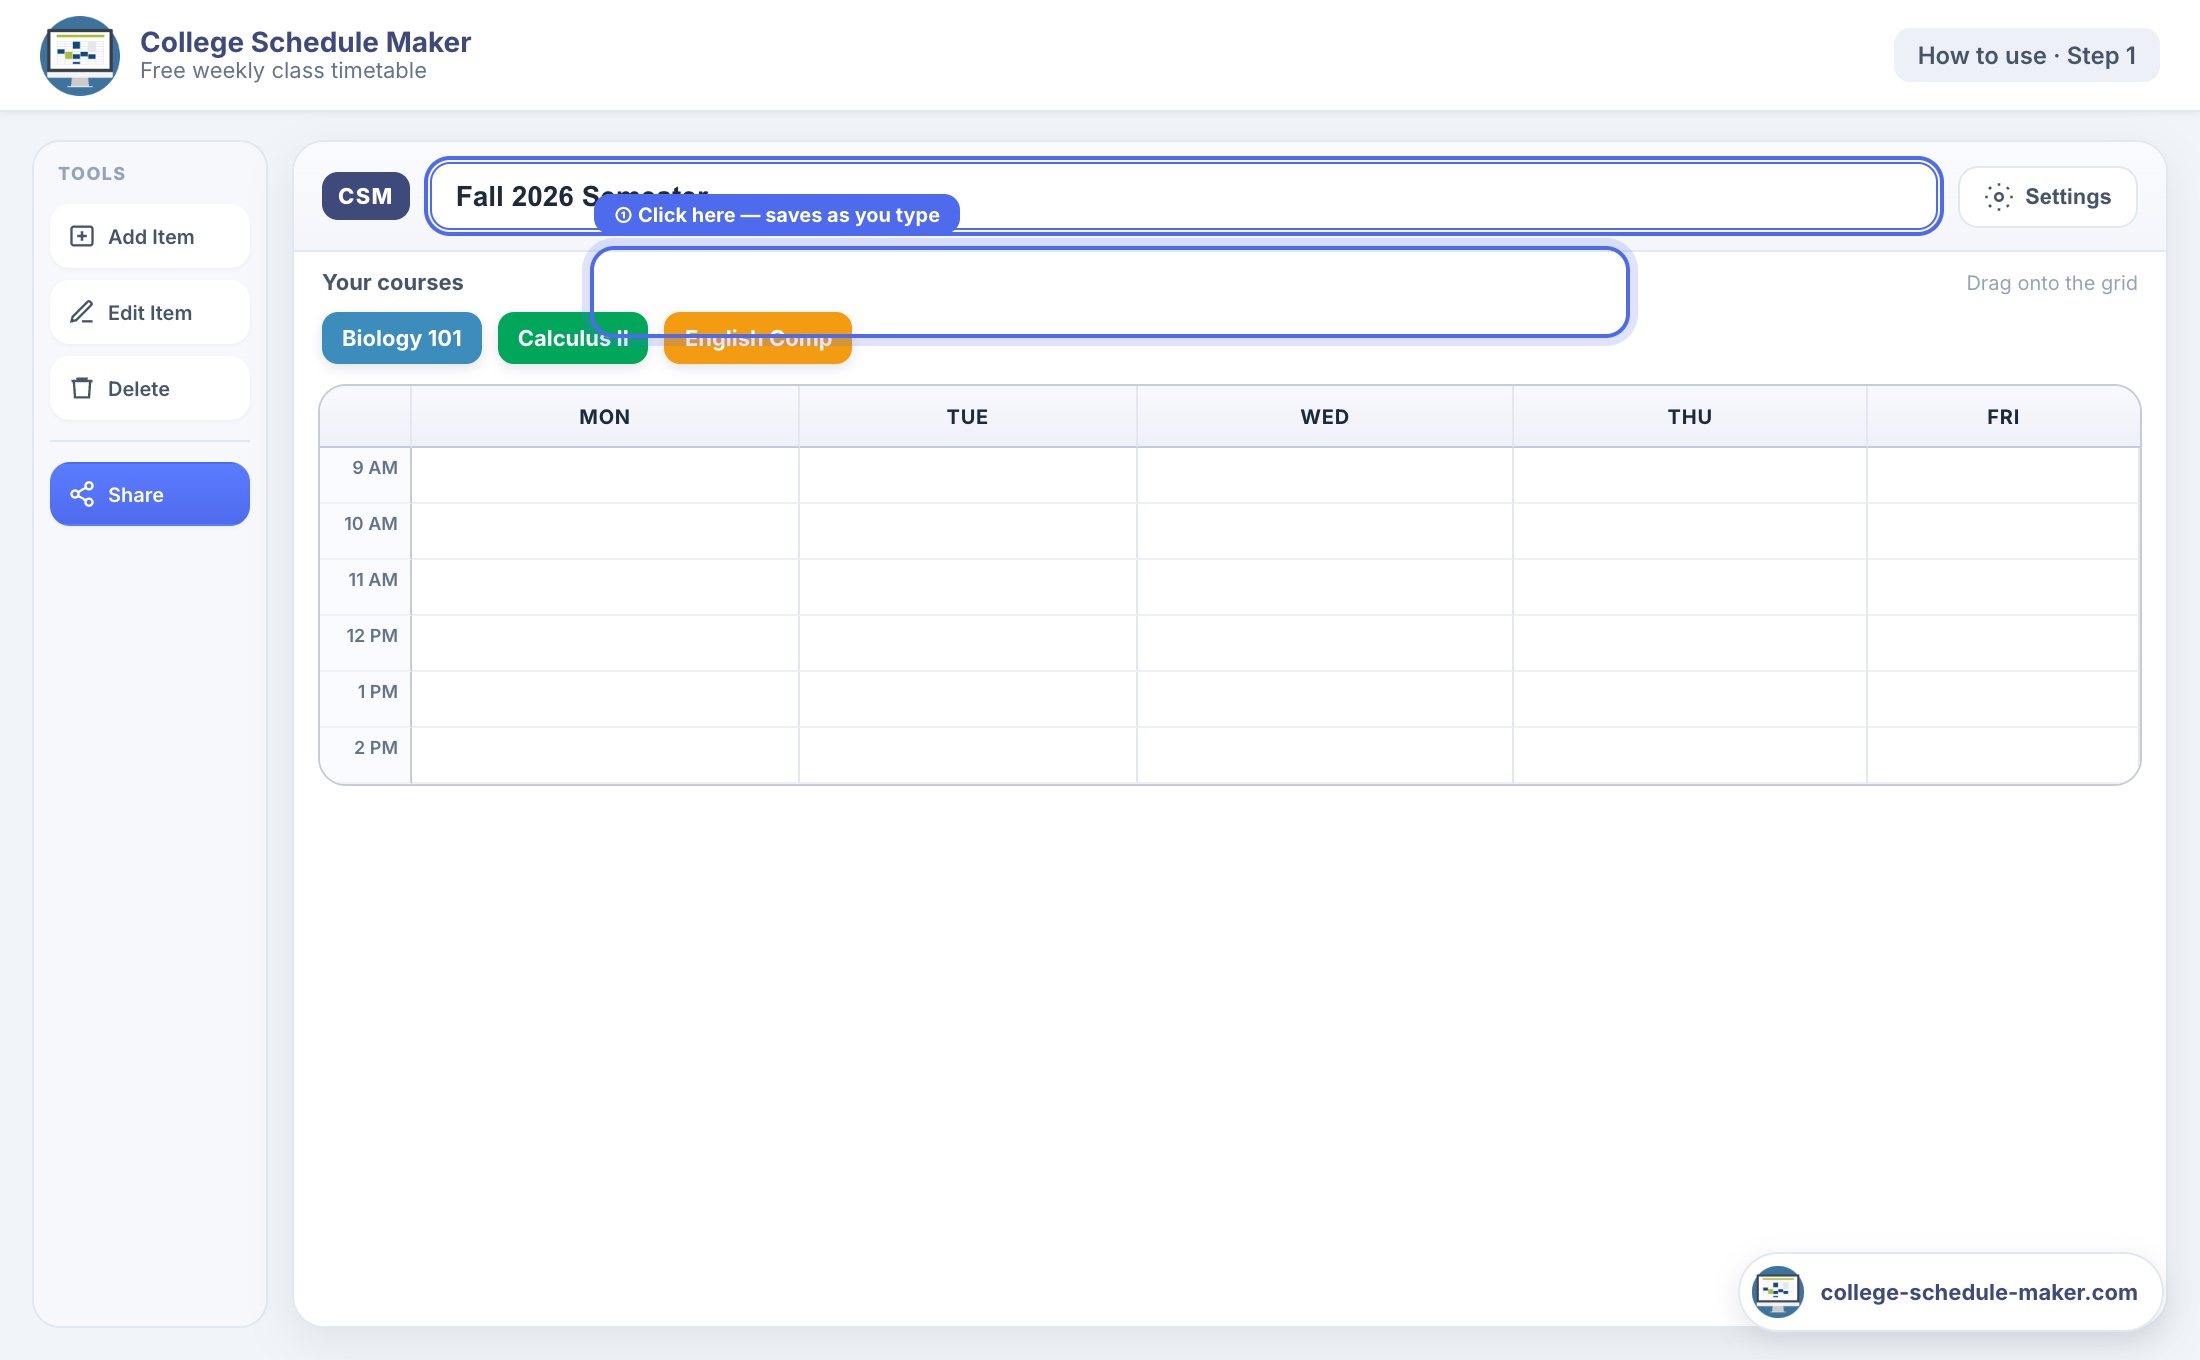Click the footer college-schedule-maker.com logo icon

coord(1778,1291)
